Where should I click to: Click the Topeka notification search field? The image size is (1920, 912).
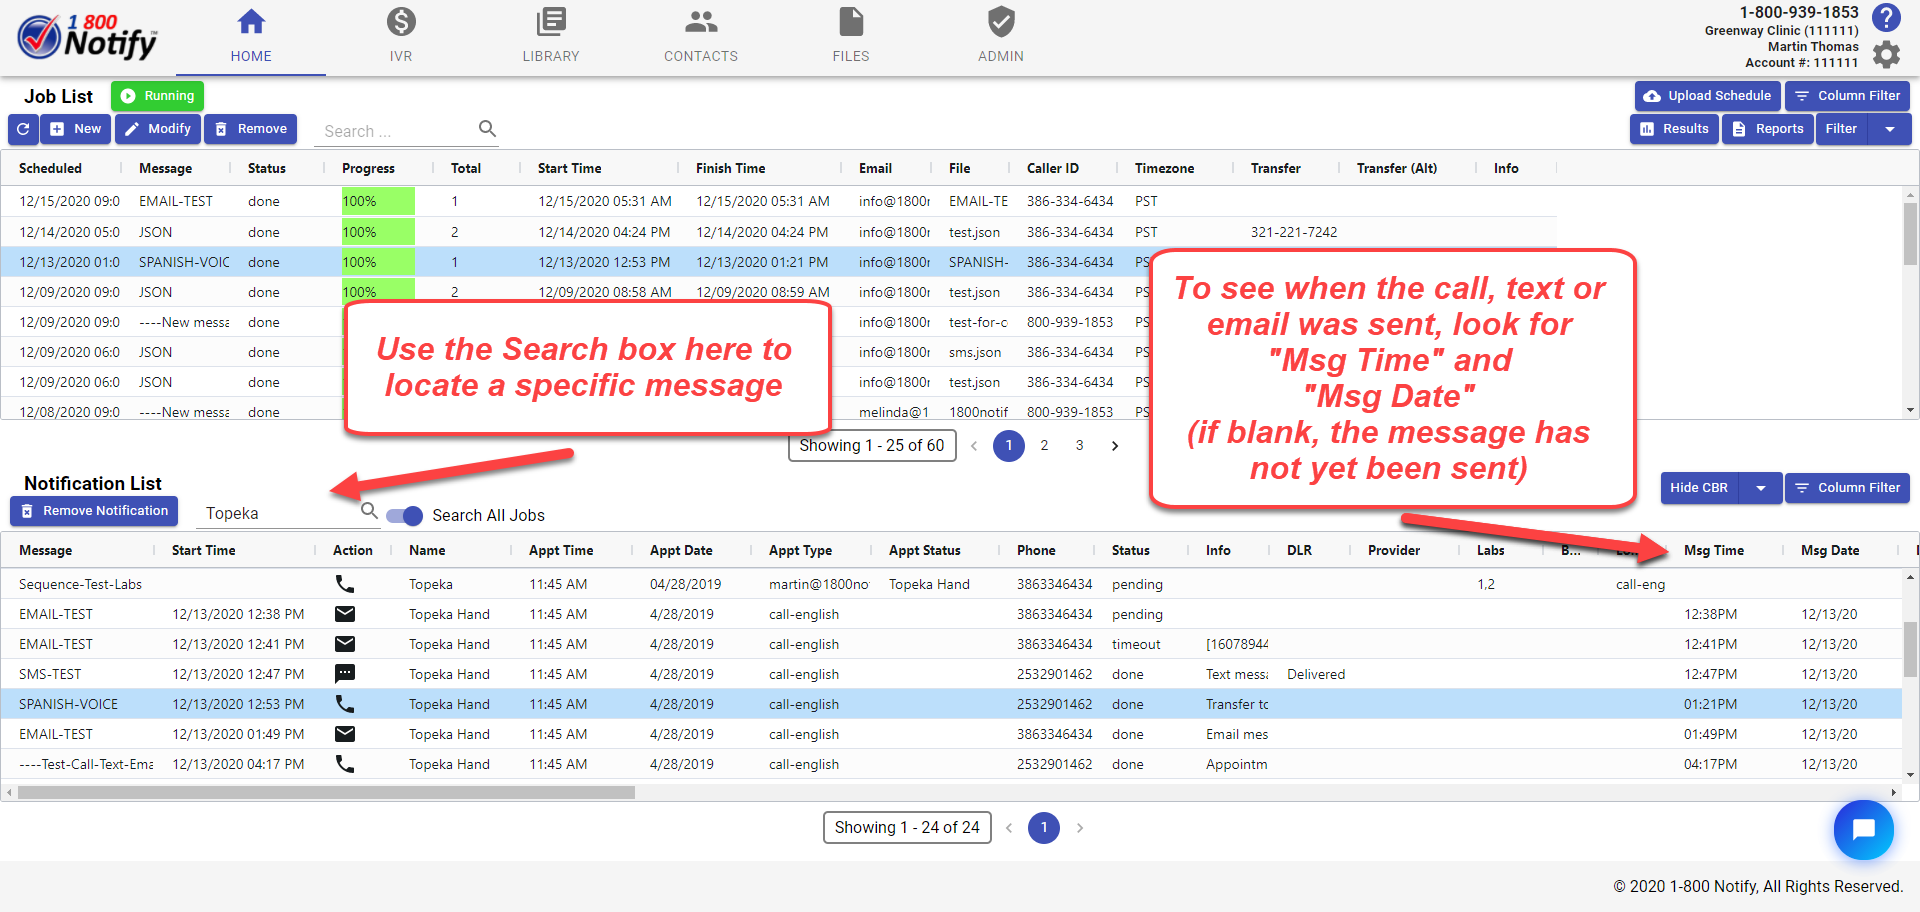click(x=278, y=514)
